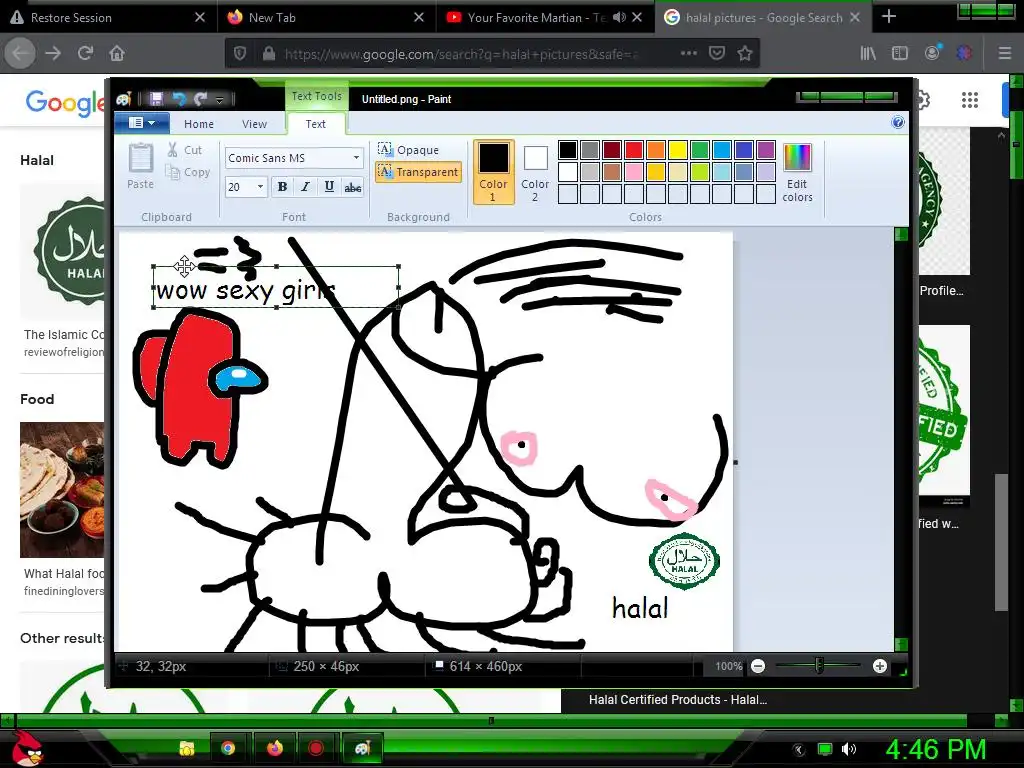Image resolution: width=1024 pixels, height=768 pixels.
Task: Click the Undo arrow in Paint
Action: 178,99
